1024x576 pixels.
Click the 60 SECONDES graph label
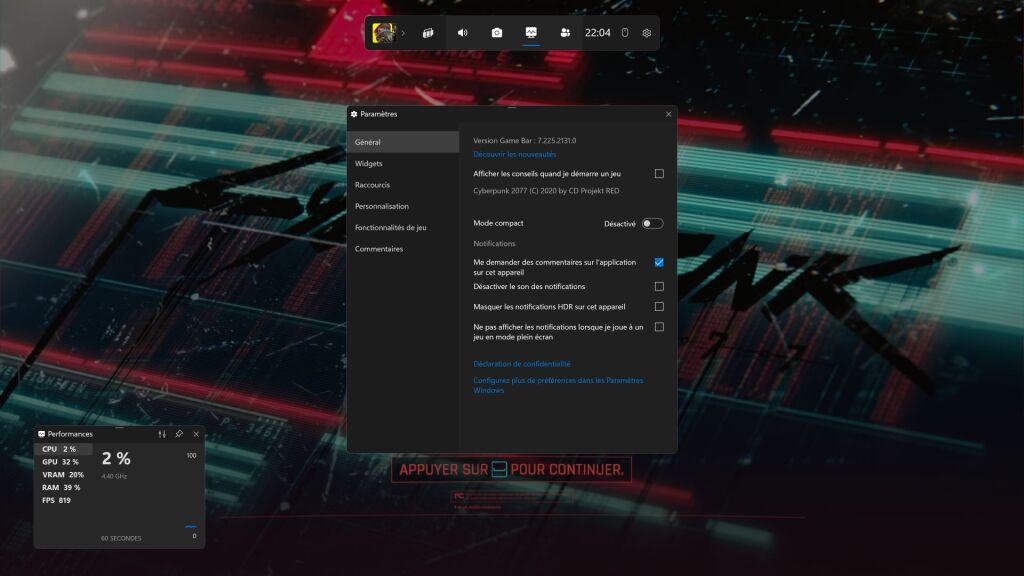point(121,538)
